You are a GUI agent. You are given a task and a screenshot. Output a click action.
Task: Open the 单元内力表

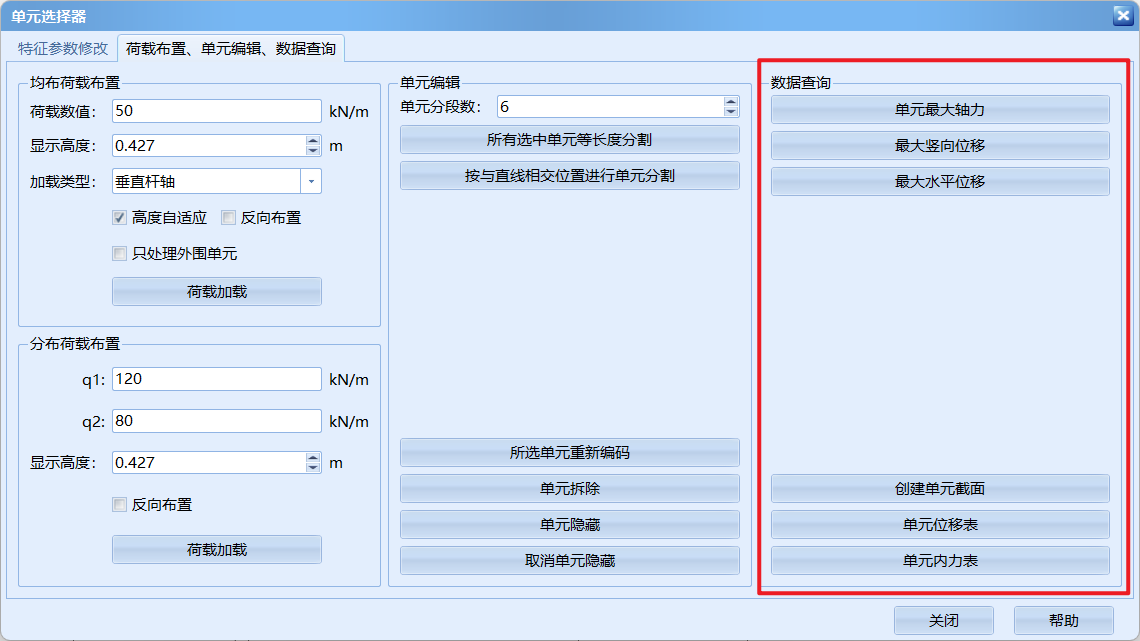coord(939,561)
